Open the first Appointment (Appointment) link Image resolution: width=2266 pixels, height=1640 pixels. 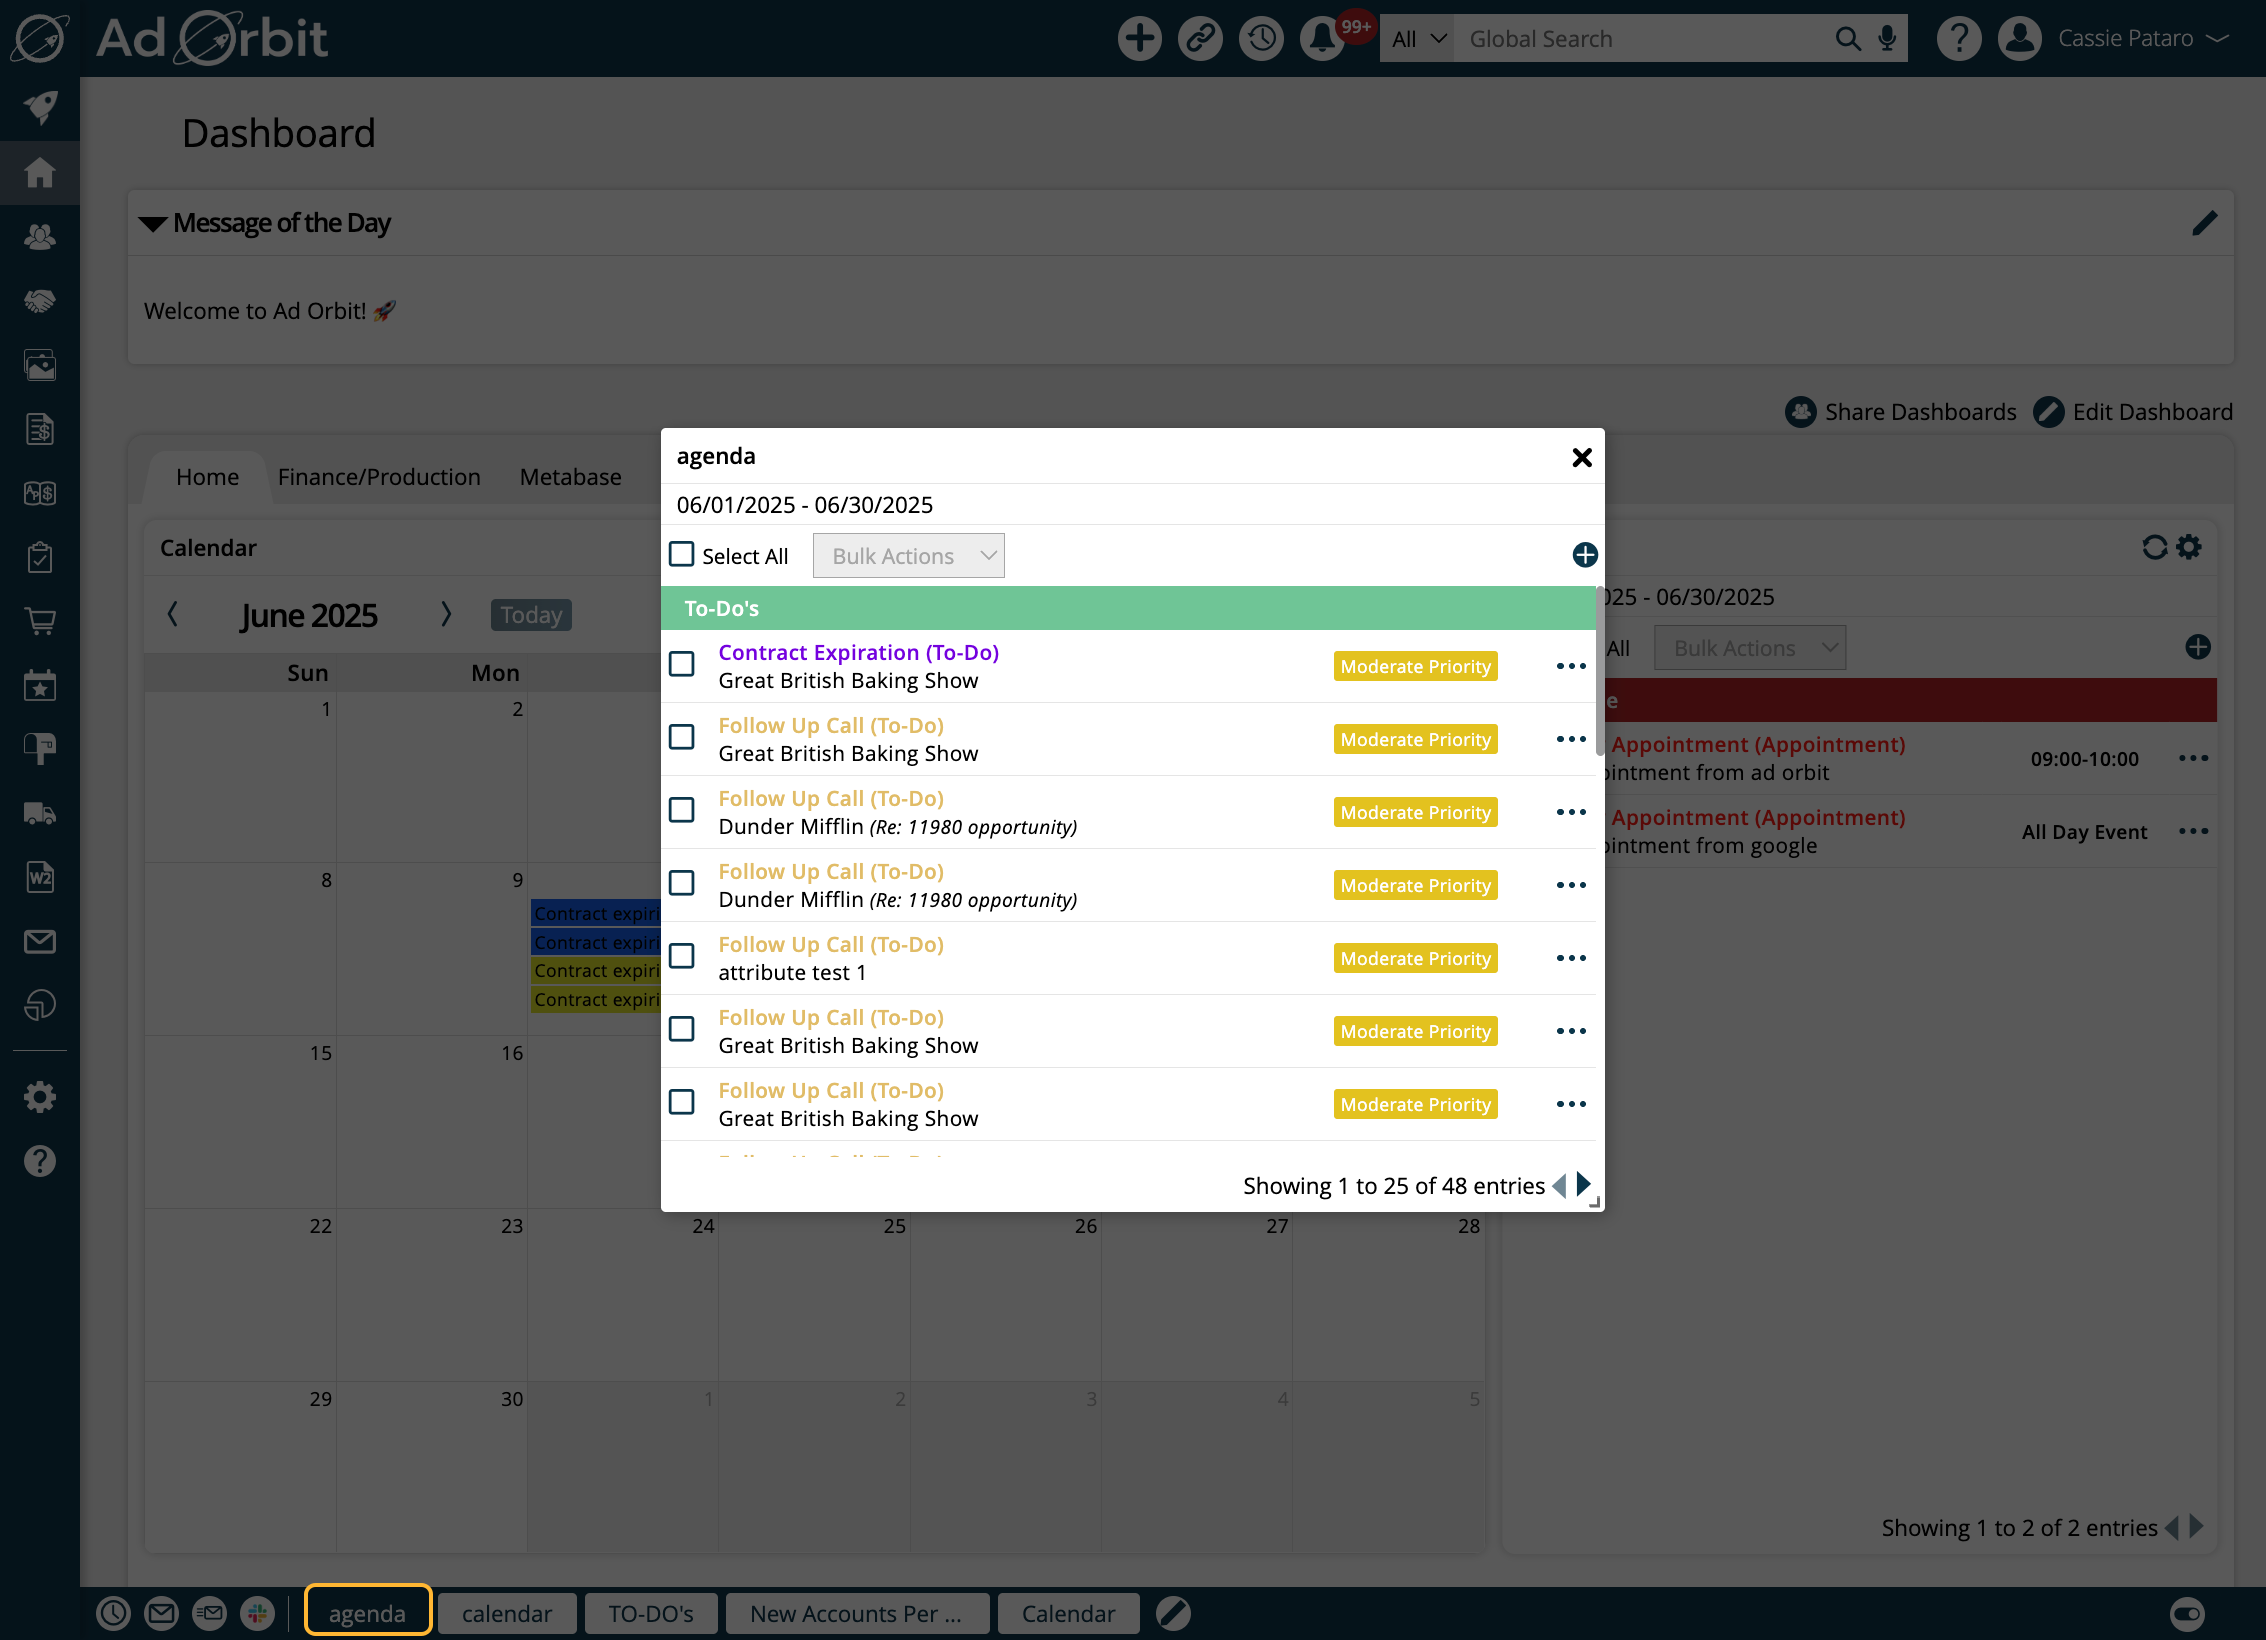(x=1757, y=744)
